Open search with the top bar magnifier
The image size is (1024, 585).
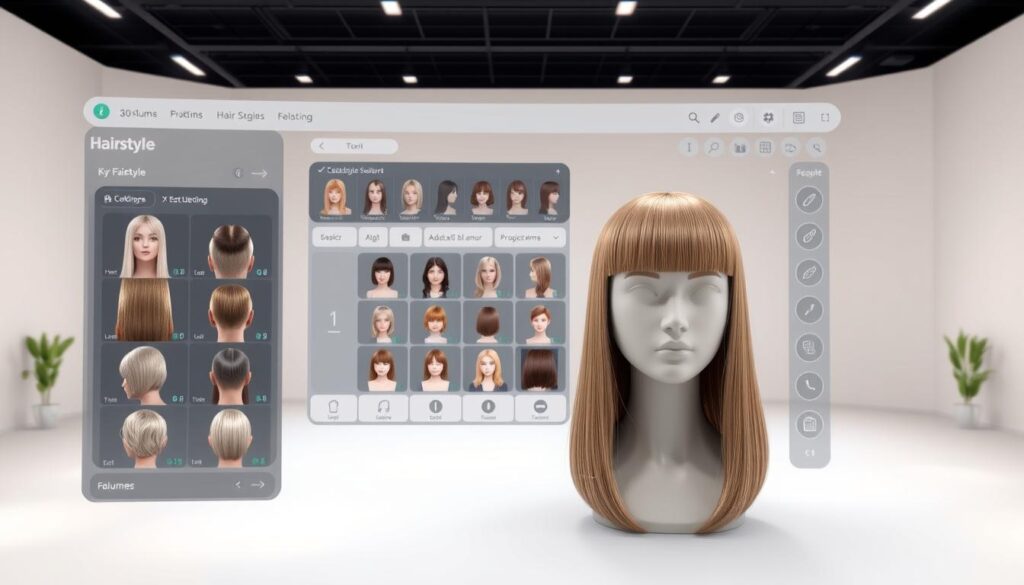pyautogui.click(x=694, y=118)
